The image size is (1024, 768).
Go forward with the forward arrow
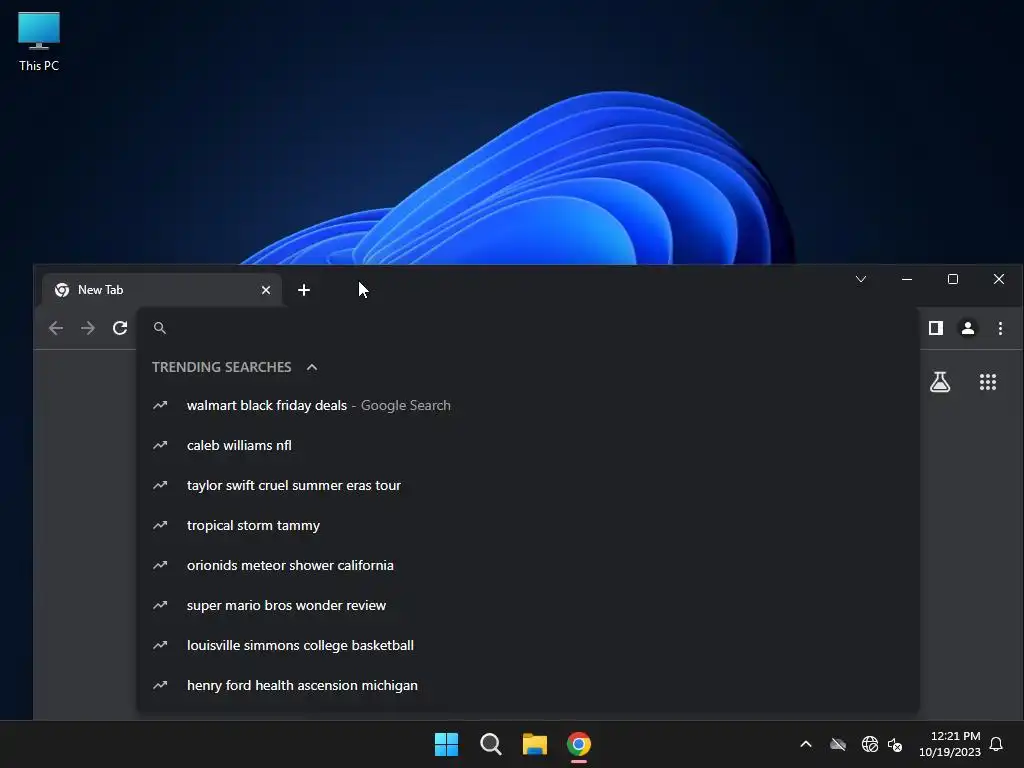point(88,328)
